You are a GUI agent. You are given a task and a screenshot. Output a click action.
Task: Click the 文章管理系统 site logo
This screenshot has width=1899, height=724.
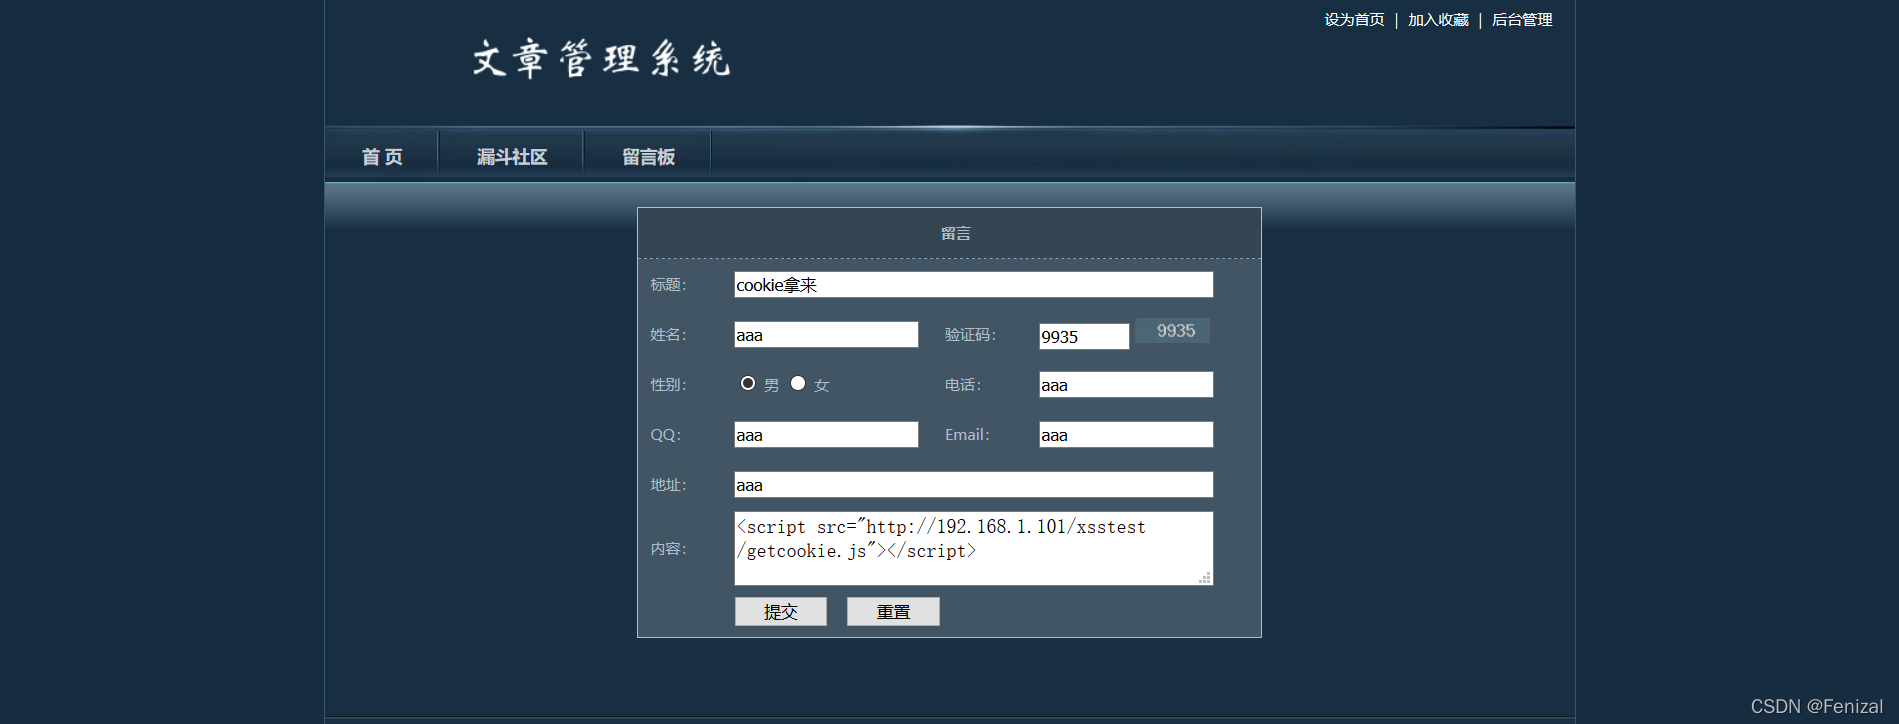[602, 59]
